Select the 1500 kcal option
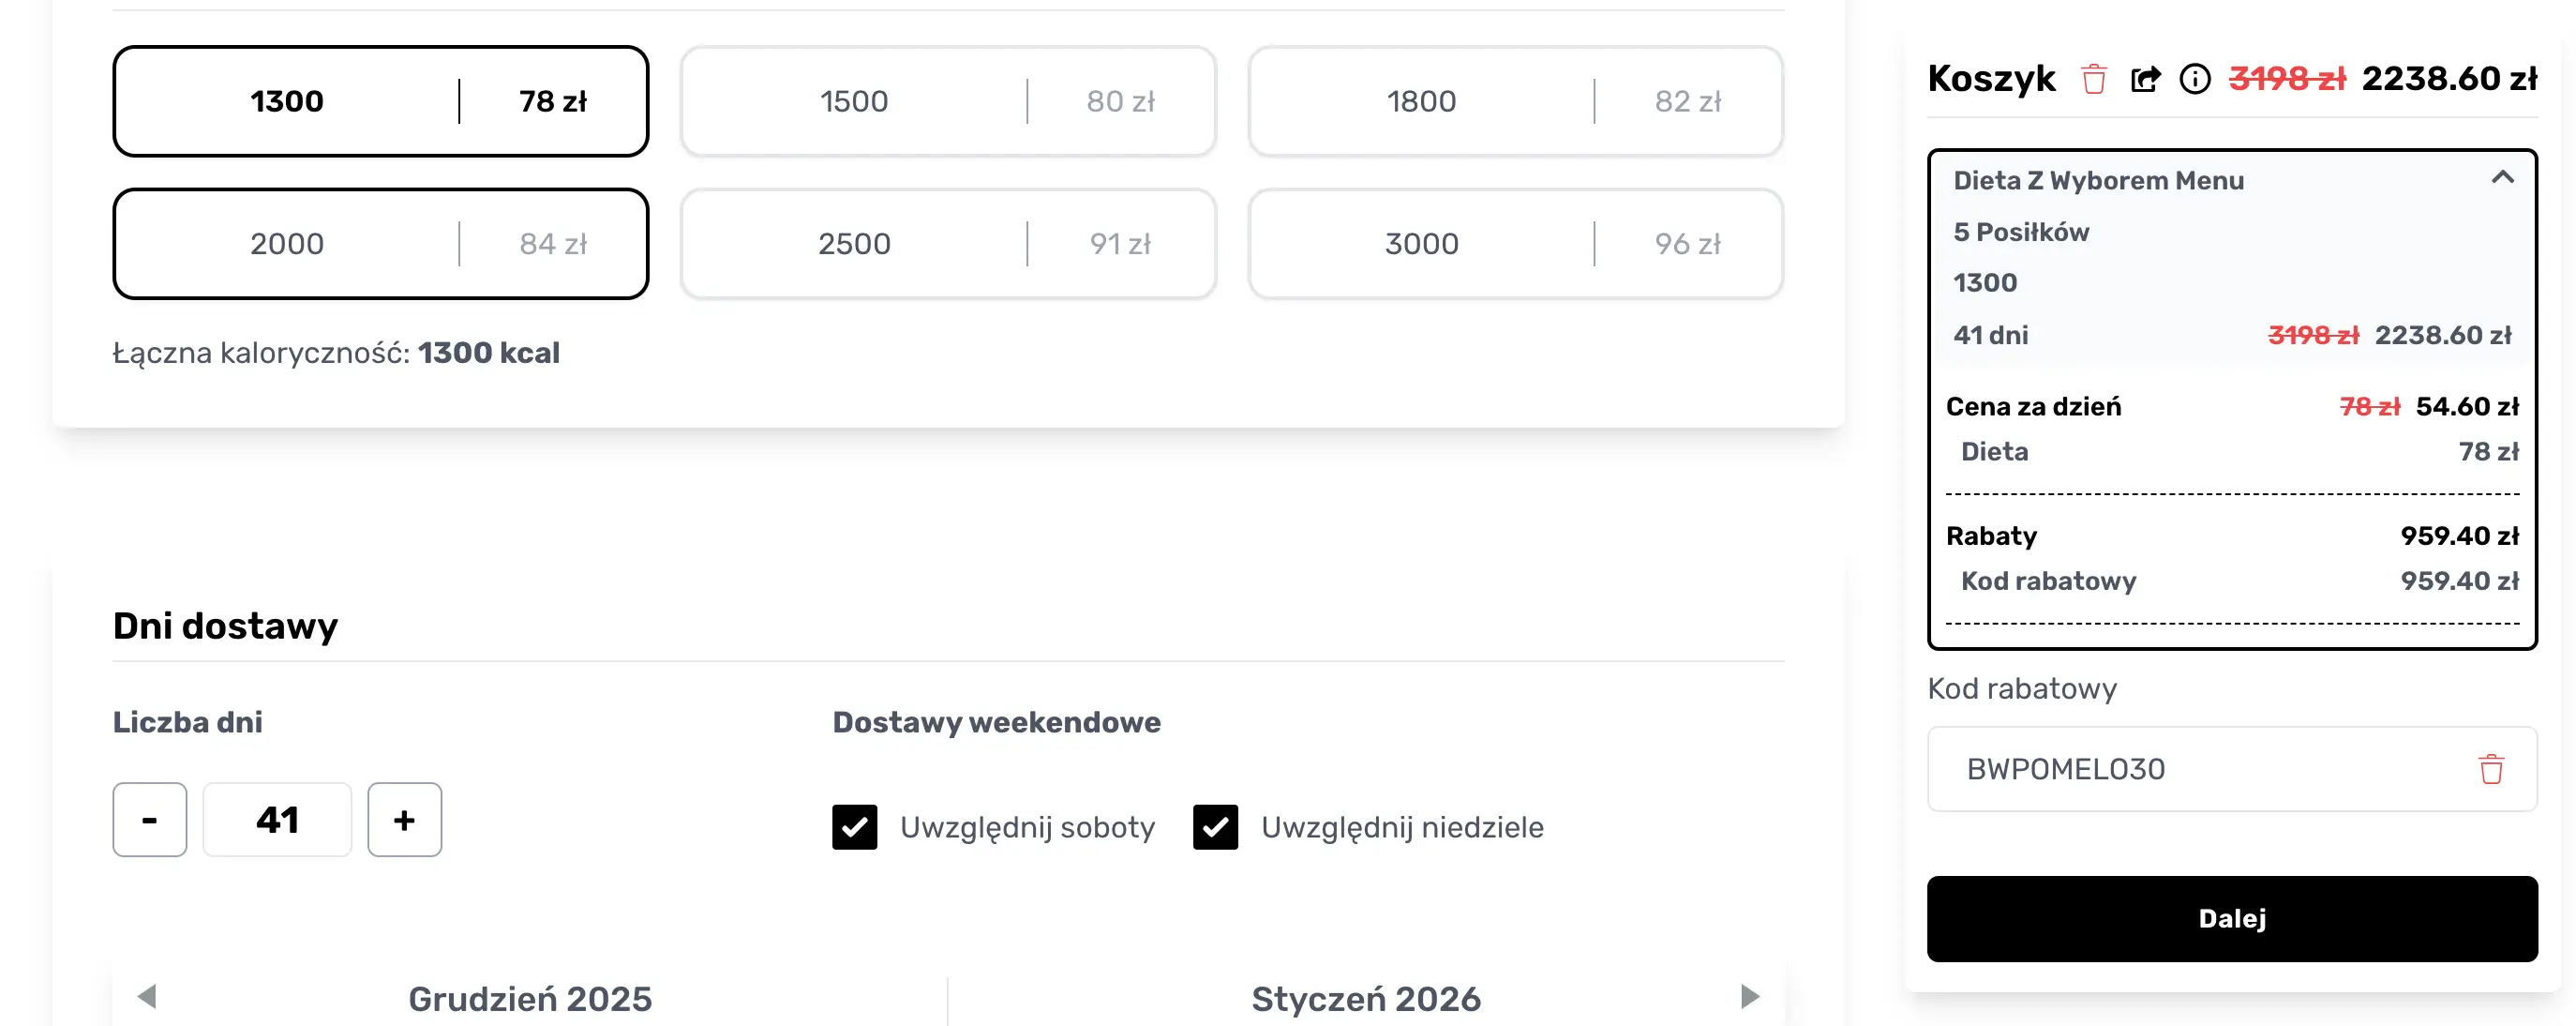This screenshot has width=2576, height=1026. (x=948, y=100)
